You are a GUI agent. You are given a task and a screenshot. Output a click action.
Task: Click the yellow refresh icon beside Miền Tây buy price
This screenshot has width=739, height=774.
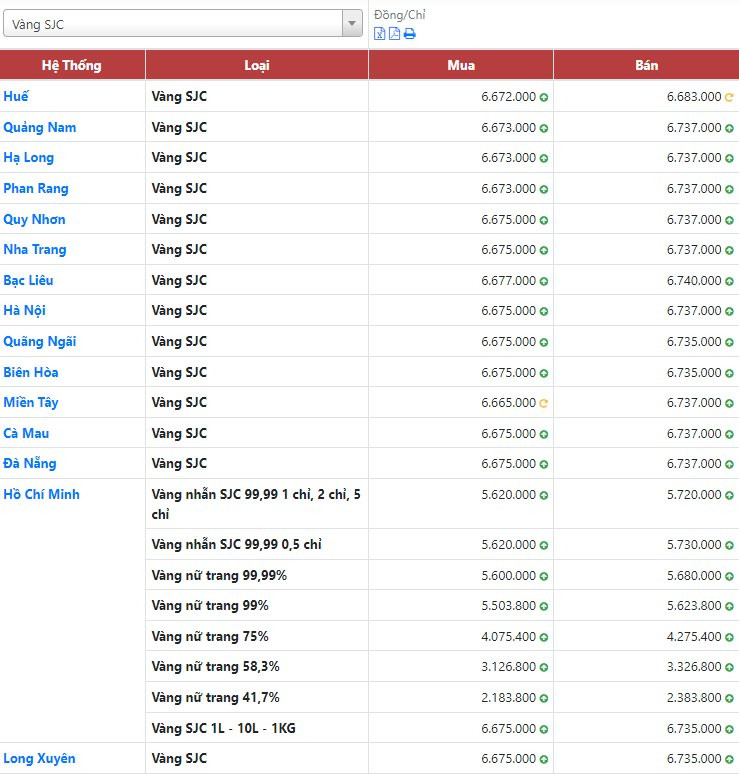544,403
